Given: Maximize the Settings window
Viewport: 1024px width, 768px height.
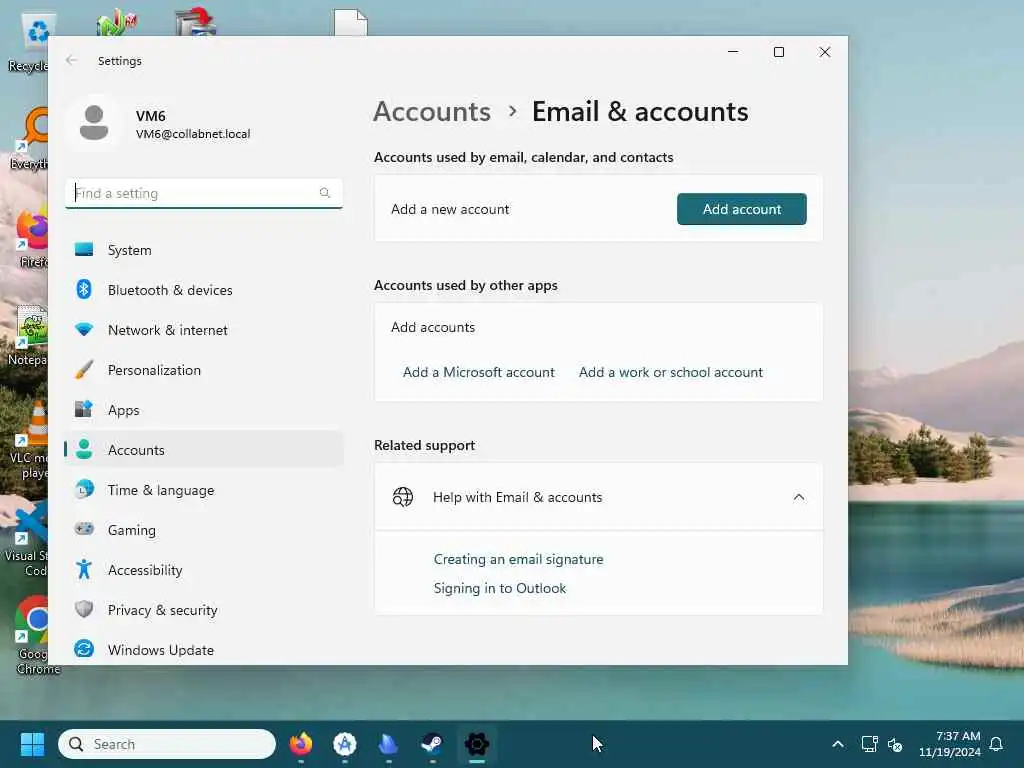Looking at the screenshot, I should [x=778, y=52].
